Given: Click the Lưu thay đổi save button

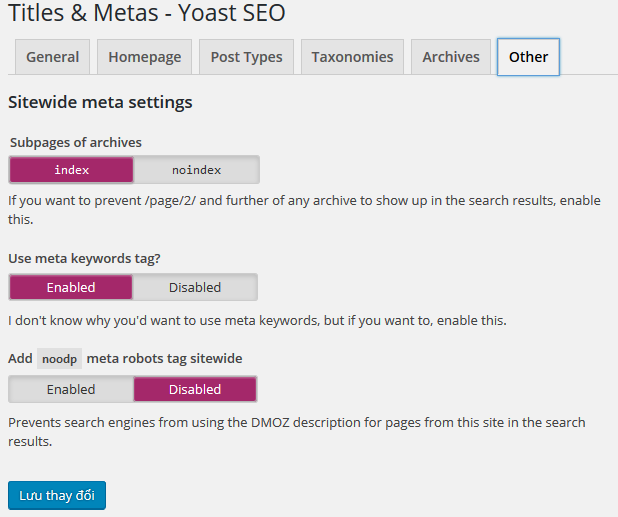Looking at the screenshot, I should pyautogui.click(x=57, y=495).
